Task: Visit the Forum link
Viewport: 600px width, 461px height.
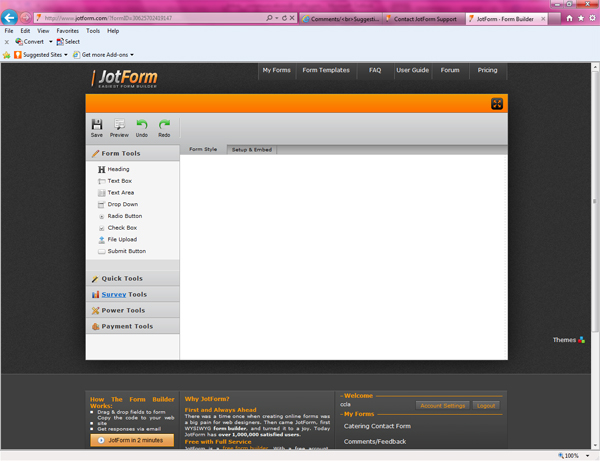Action: point(450,70)
